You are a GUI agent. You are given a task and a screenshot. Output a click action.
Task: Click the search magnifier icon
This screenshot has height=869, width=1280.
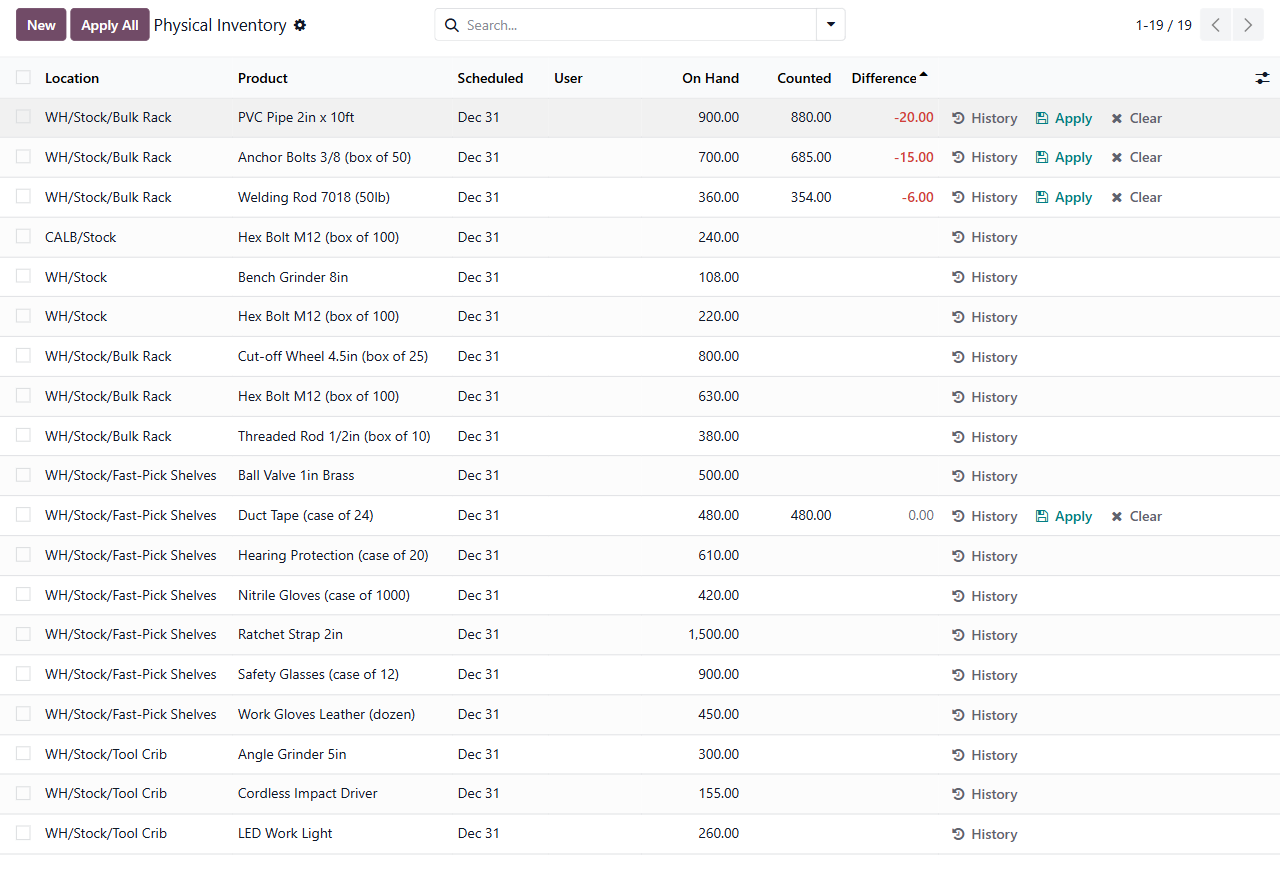(x=451, y=25)
